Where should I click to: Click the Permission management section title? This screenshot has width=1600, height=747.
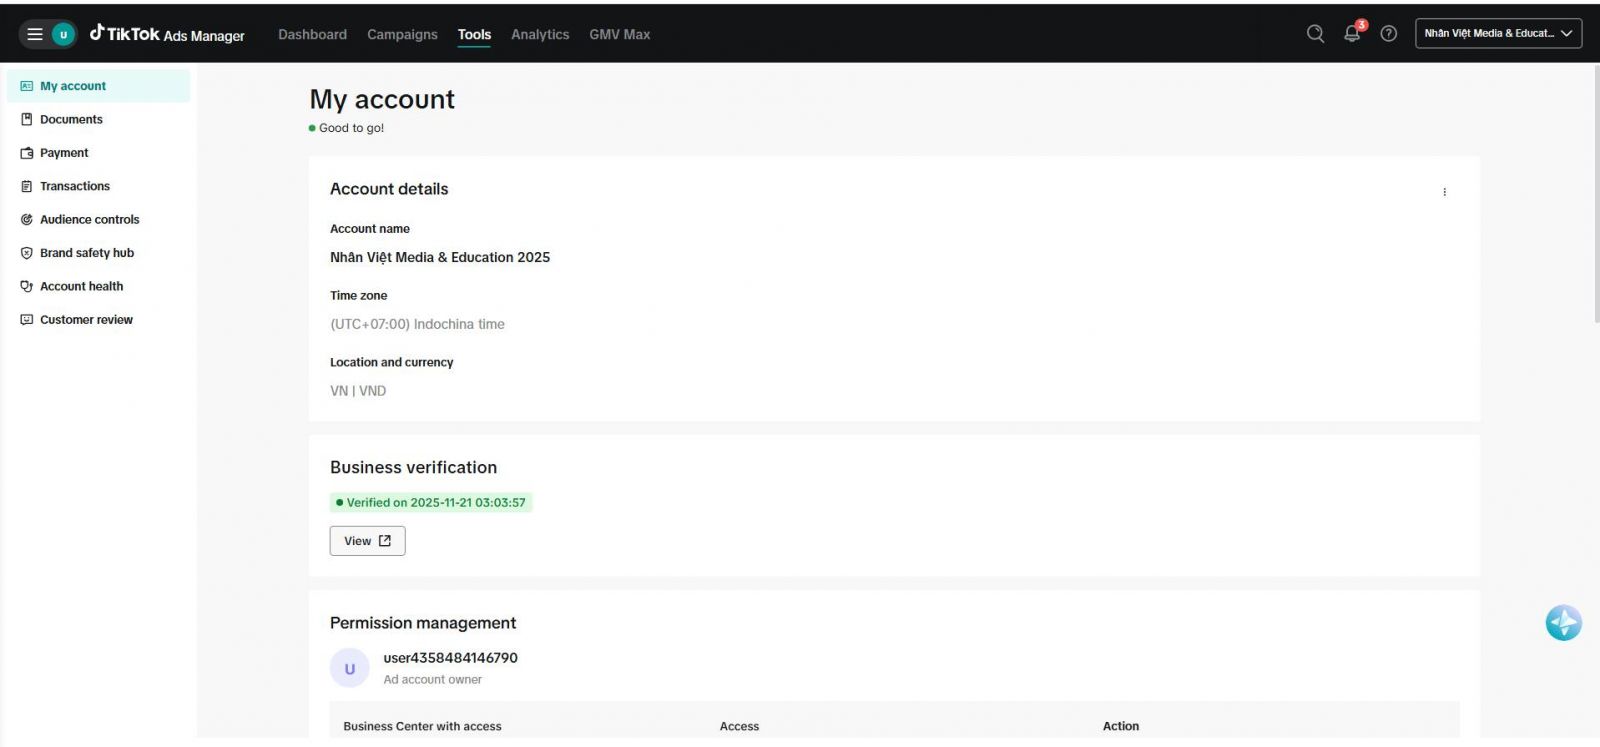tap(423, 623)
